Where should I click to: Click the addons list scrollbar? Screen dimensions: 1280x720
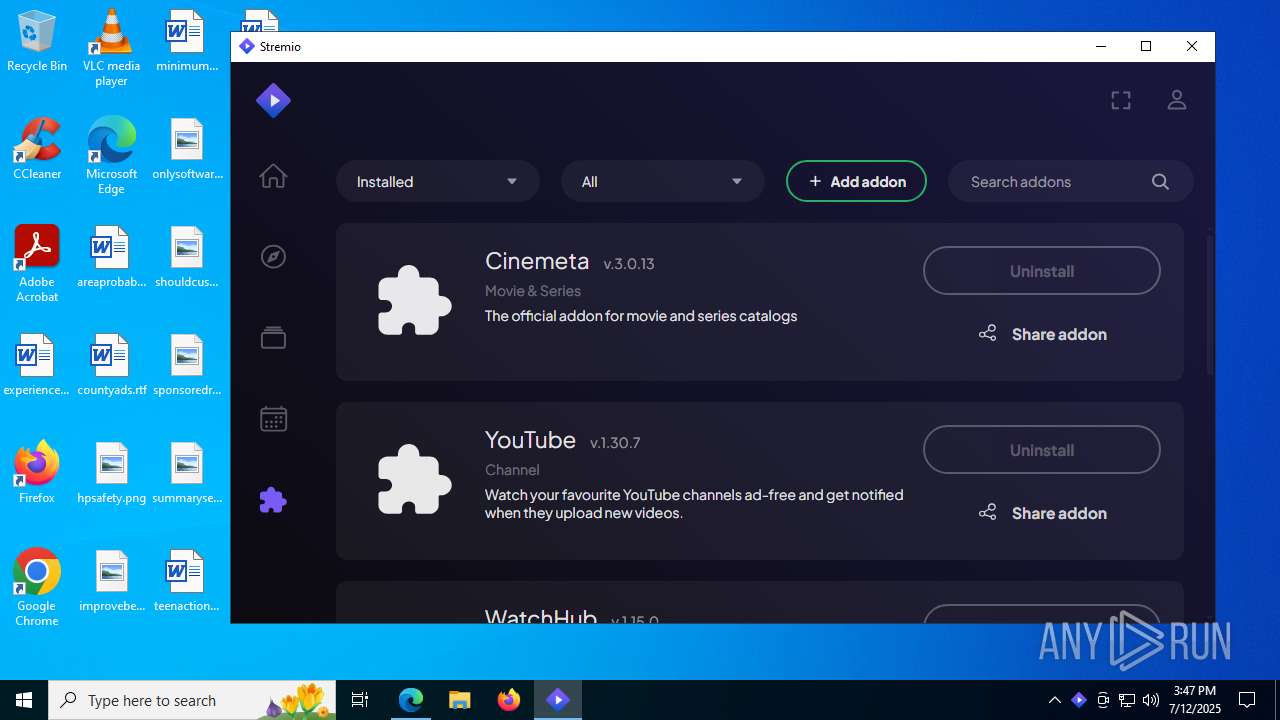(1208, 305)
